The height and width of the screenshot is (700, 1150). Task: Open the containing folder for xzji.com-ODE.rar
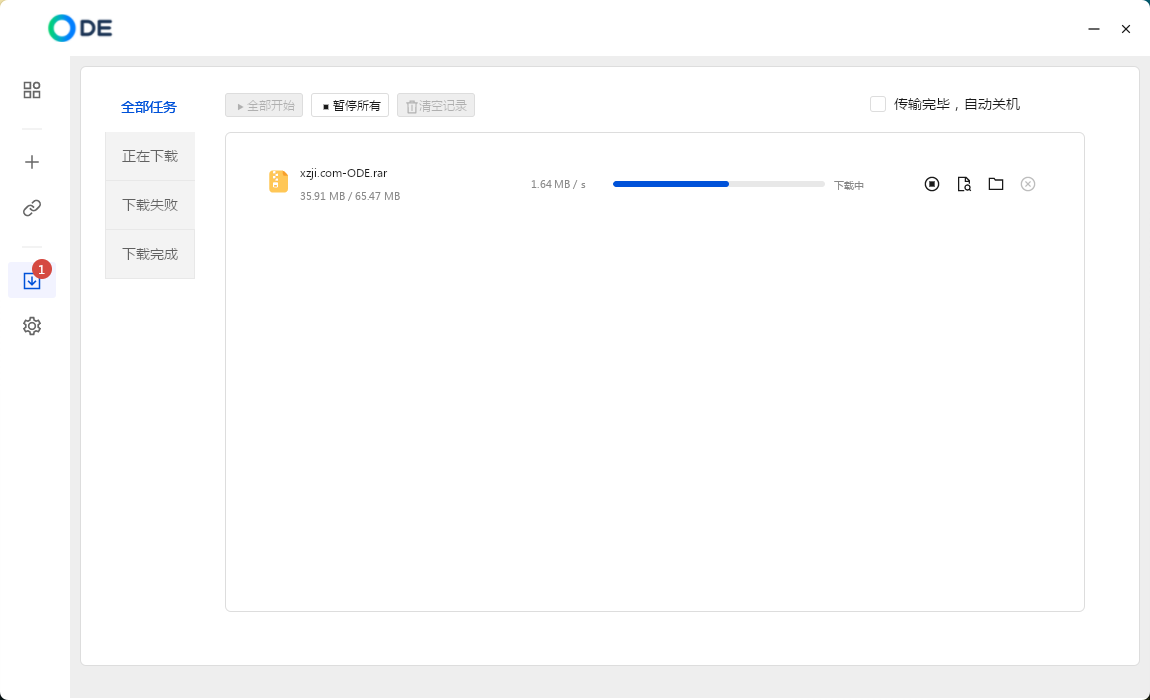click(996, 184)
